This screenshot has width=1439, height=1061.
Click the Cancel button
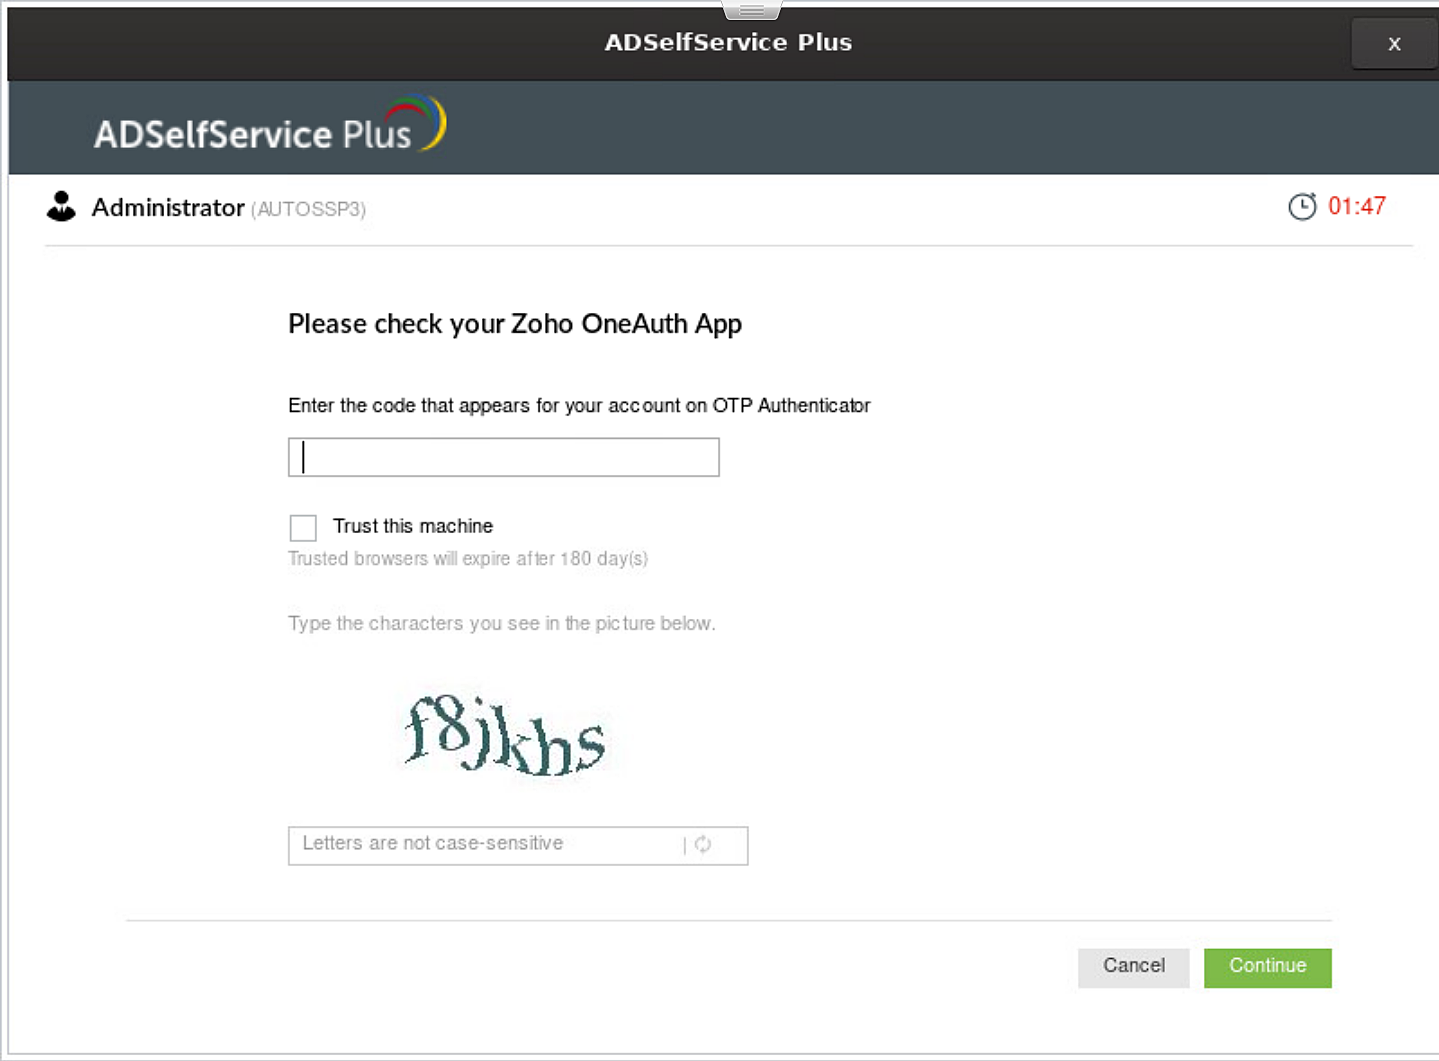1132,966
